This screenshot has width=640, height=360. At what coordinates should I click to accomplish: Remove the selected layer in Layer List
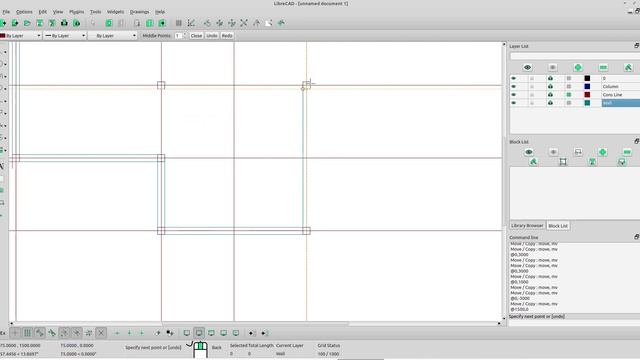coord(603,67)
